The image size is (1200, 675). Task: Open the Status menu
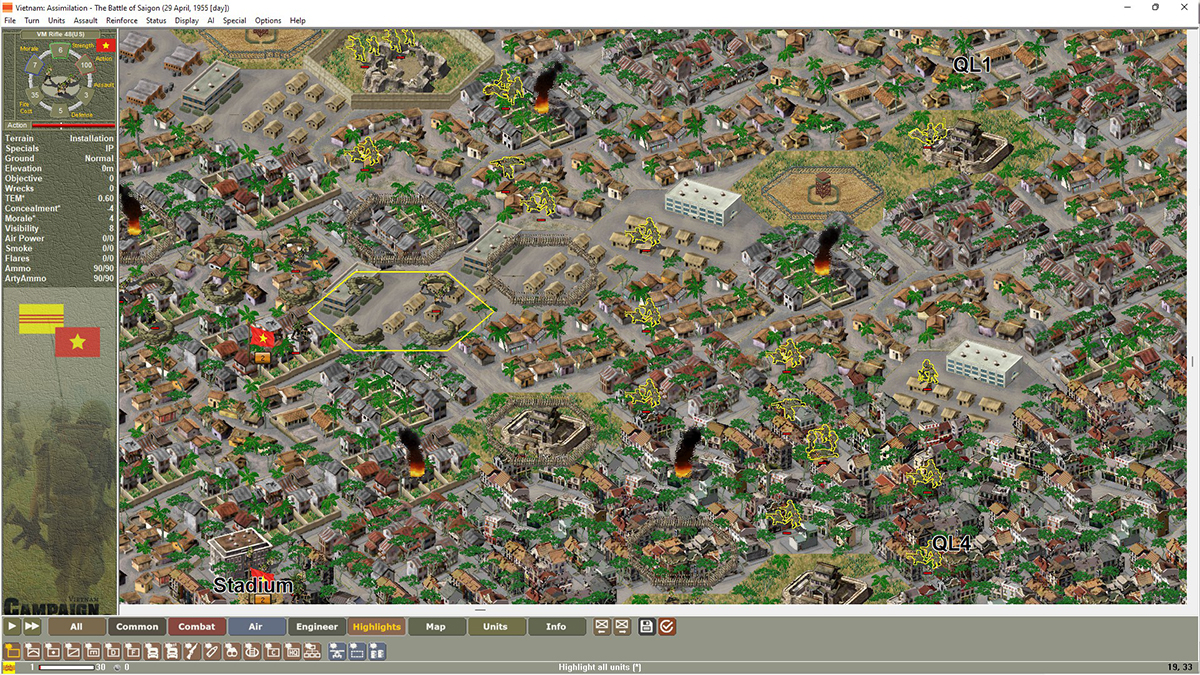pos(156,20)
